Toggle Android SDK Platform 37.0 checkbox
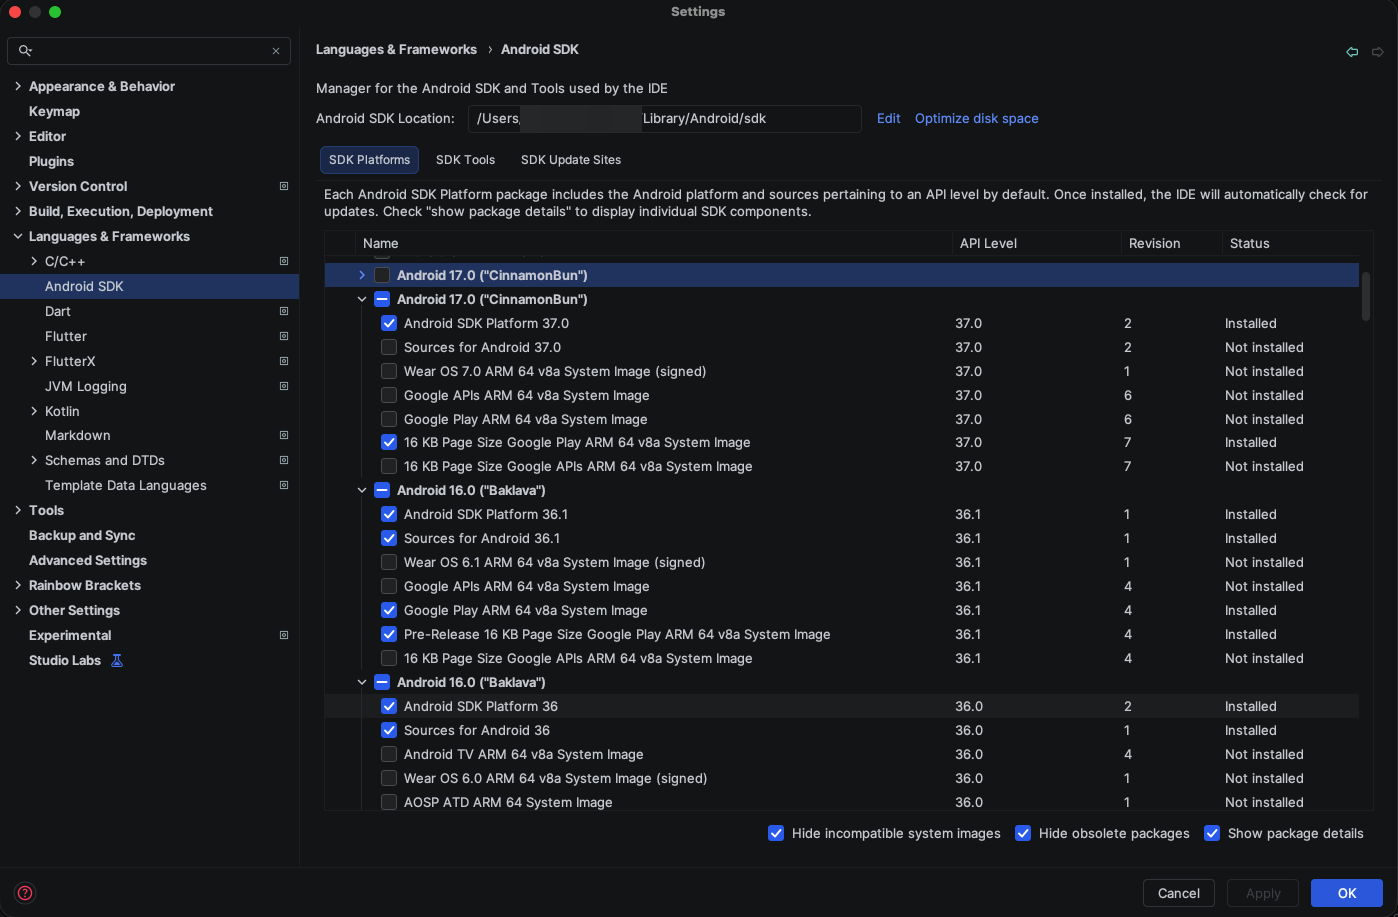1398x917 pixels. point(389,323)
